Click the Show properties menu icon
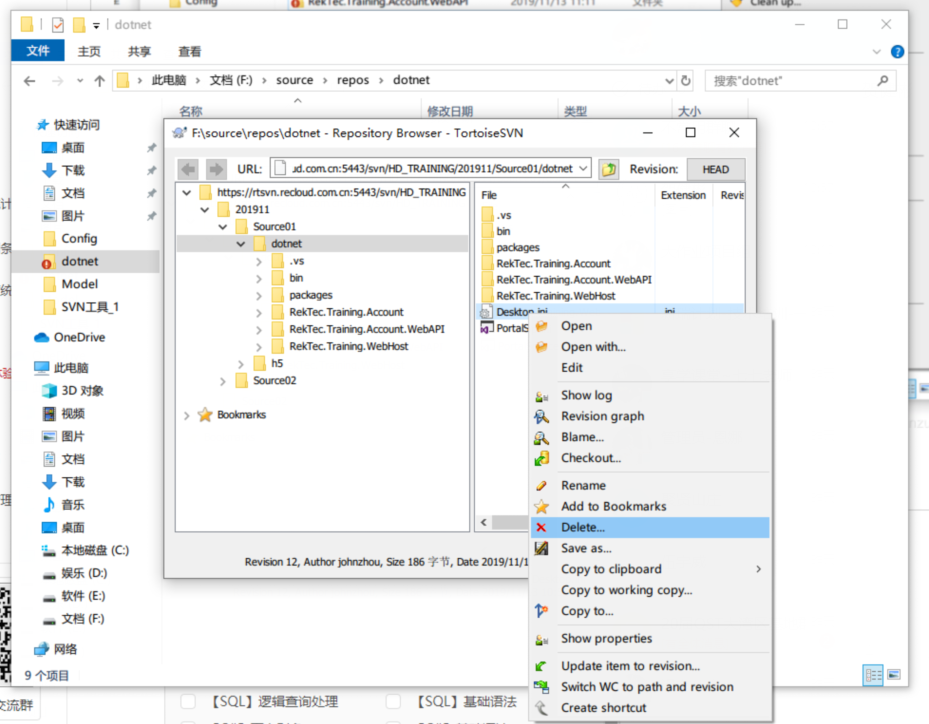 [x=542, y=639]
